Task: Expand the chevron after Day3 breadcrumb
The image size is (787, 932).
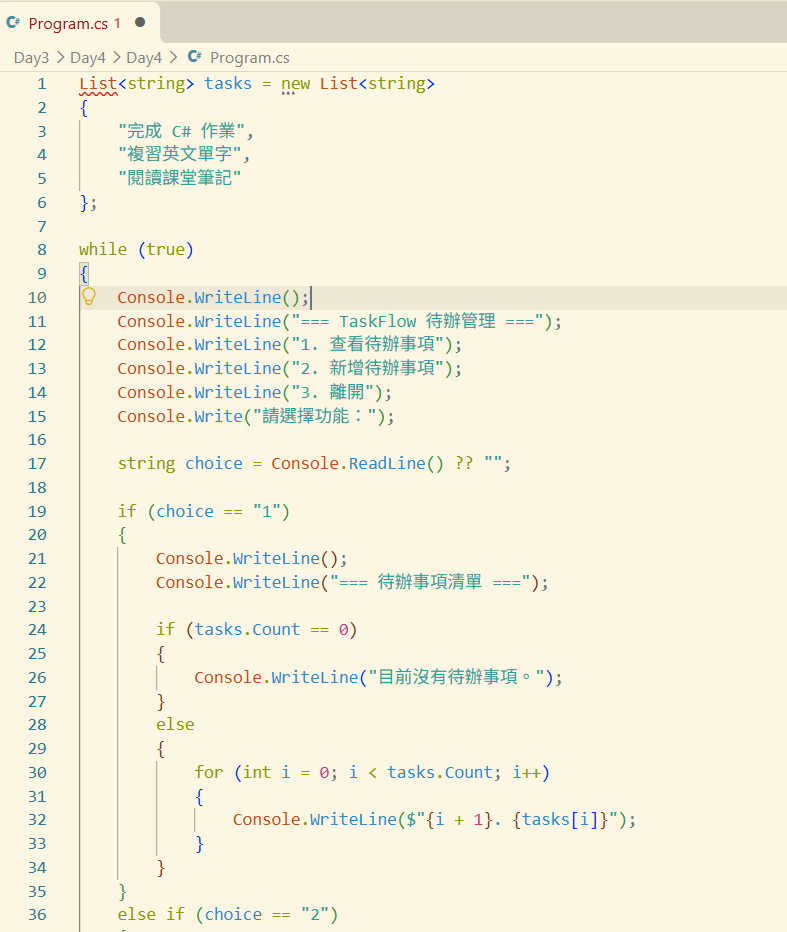Action: (x=60, y=57)
